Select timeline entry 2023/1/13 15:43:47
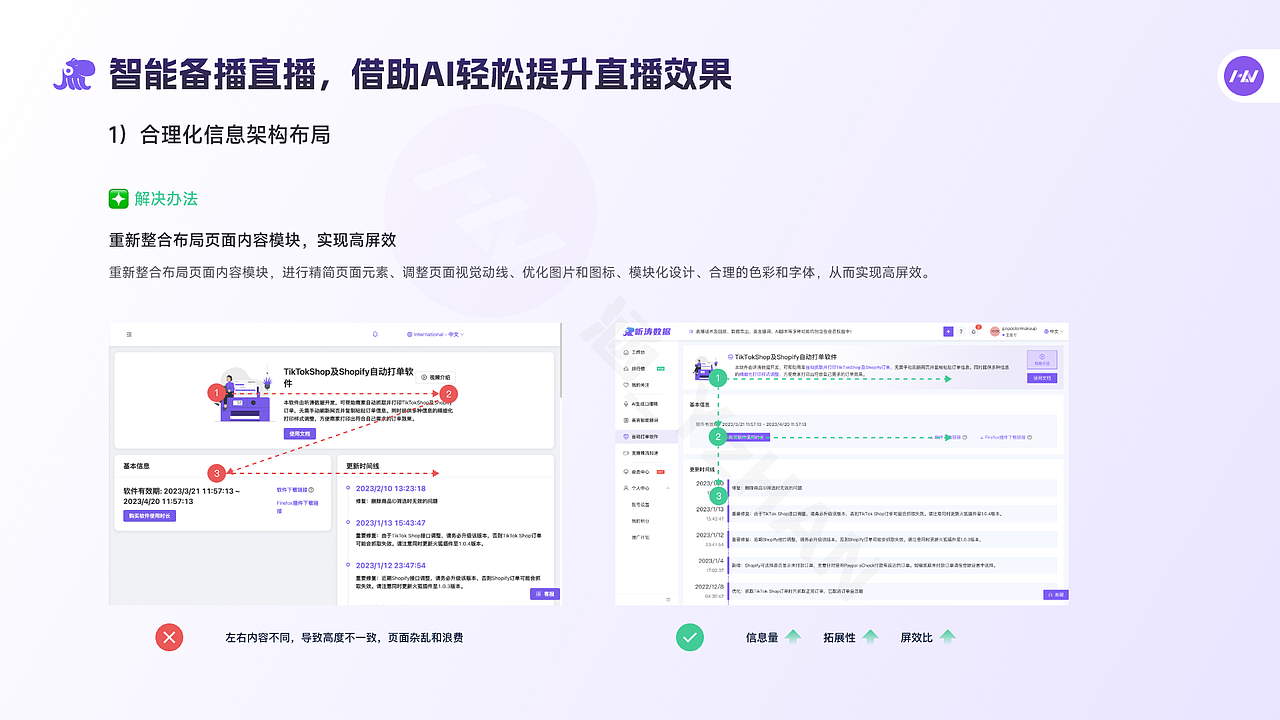The height and width of the screenshot is (720, 1280). (391, 523)
